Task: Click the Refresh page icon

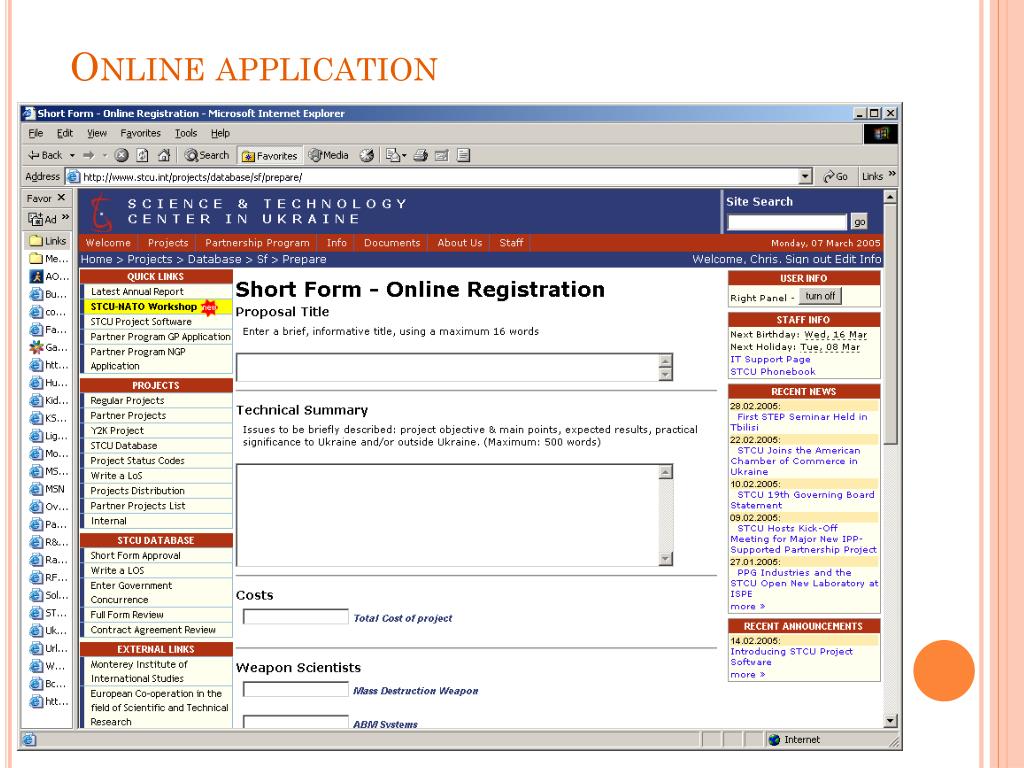Action: tap(141, 155)
